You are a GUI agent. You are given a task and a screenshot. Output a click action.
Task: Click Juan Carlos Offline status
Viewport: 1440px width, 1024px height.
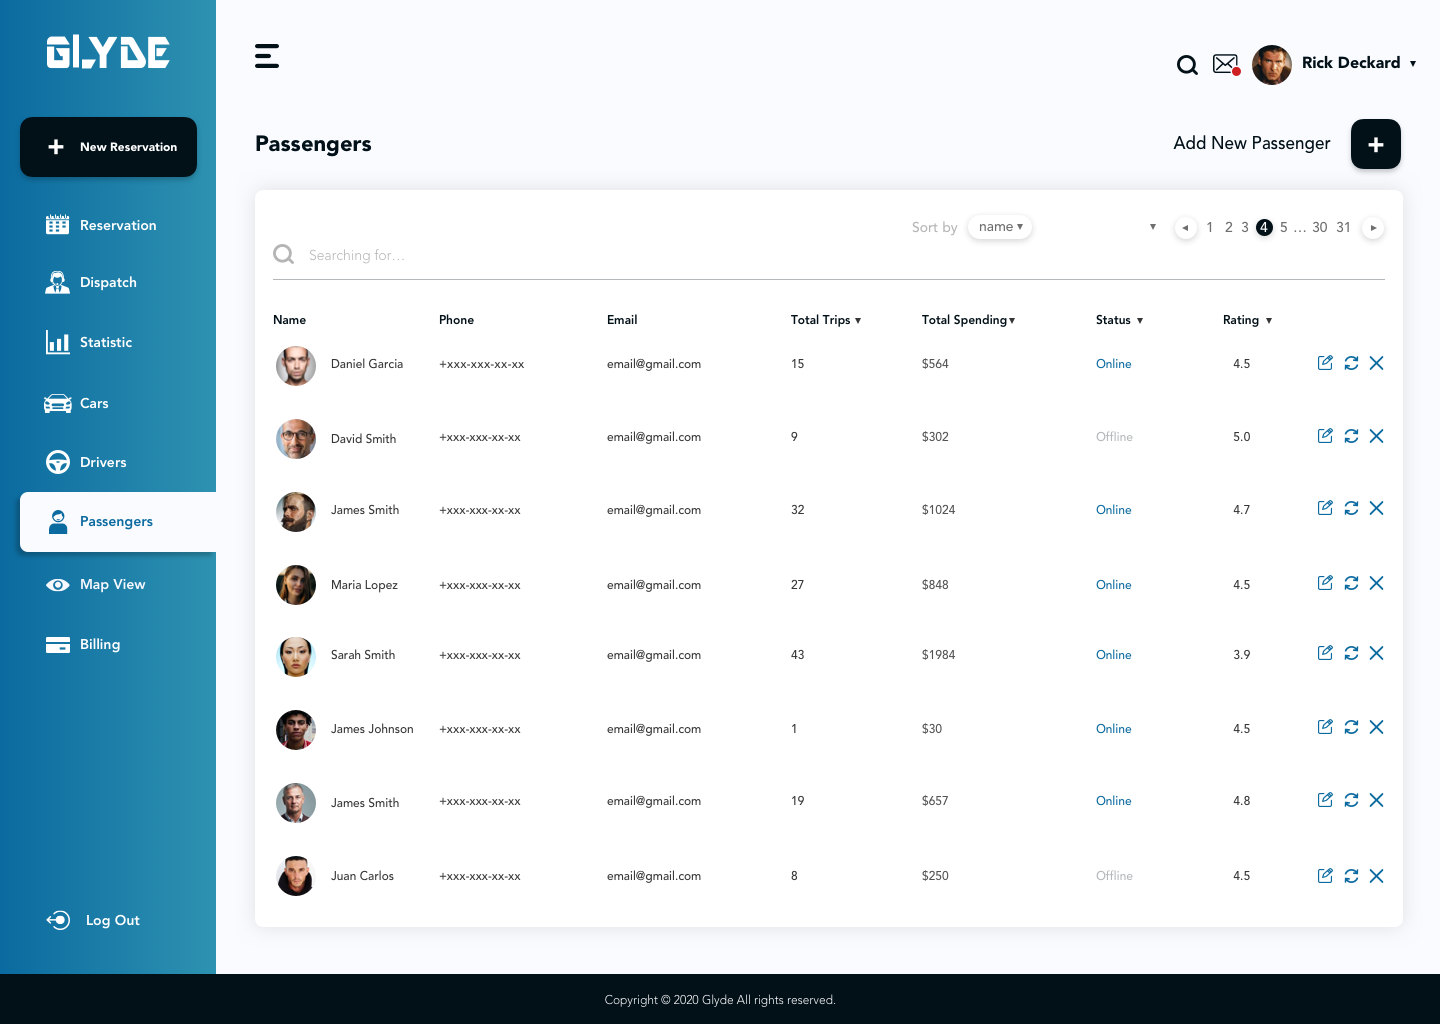(x=1114, y=876)
